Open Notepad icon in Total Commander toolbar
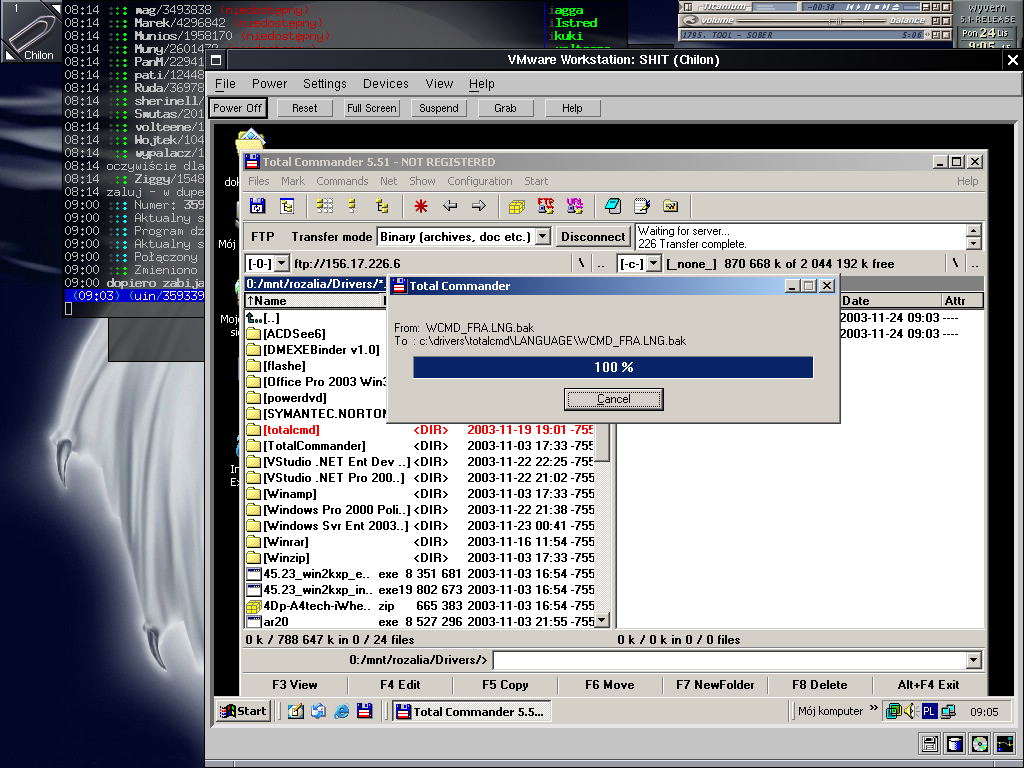The width and height of the screenshot is (1024, 768). tap(642, 206)
